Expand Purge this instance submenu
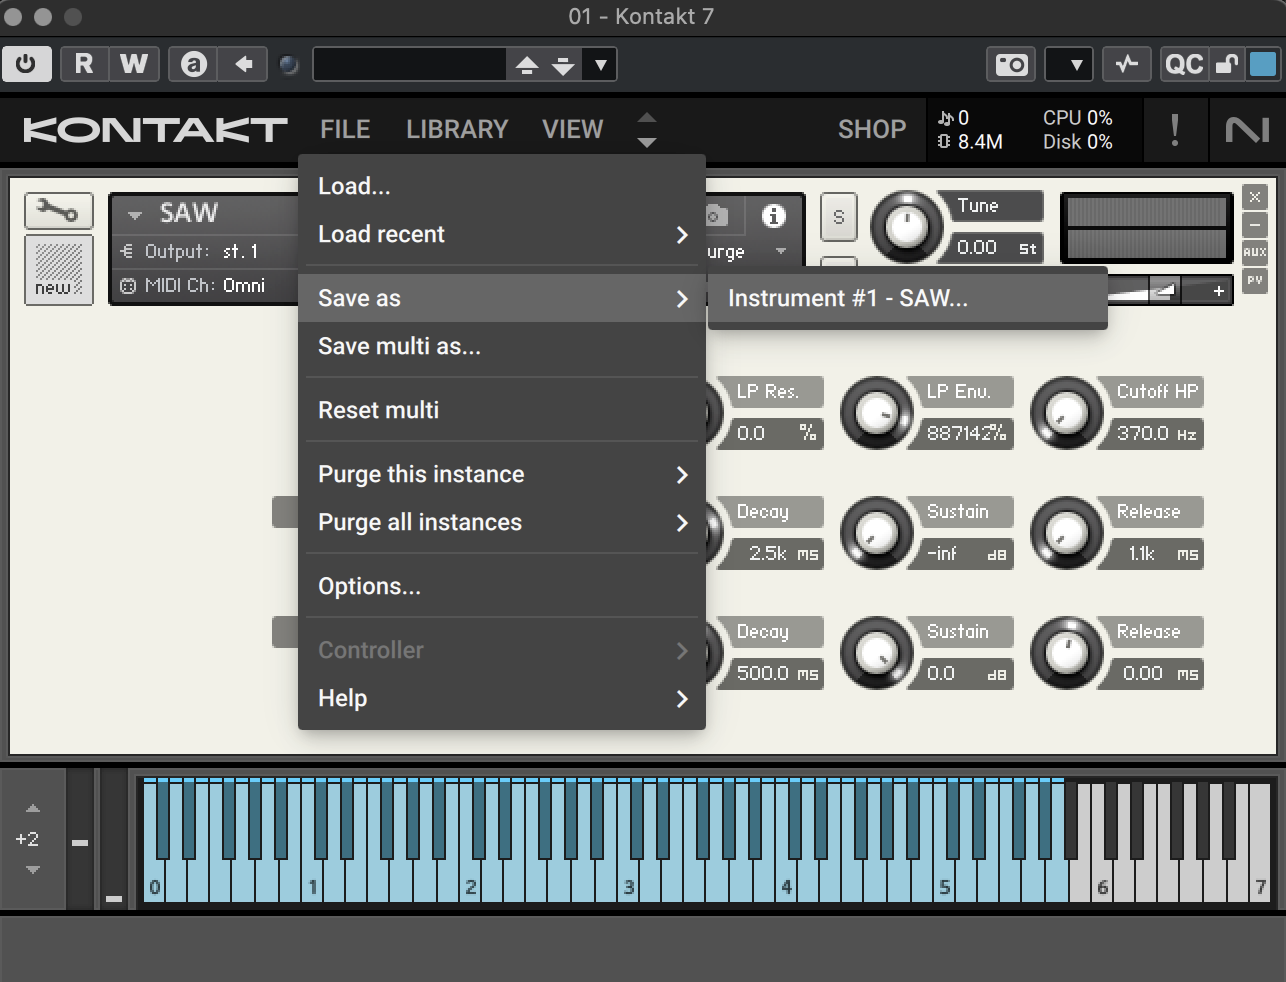This screenshot has height=982, width=1286. [502, 474]
